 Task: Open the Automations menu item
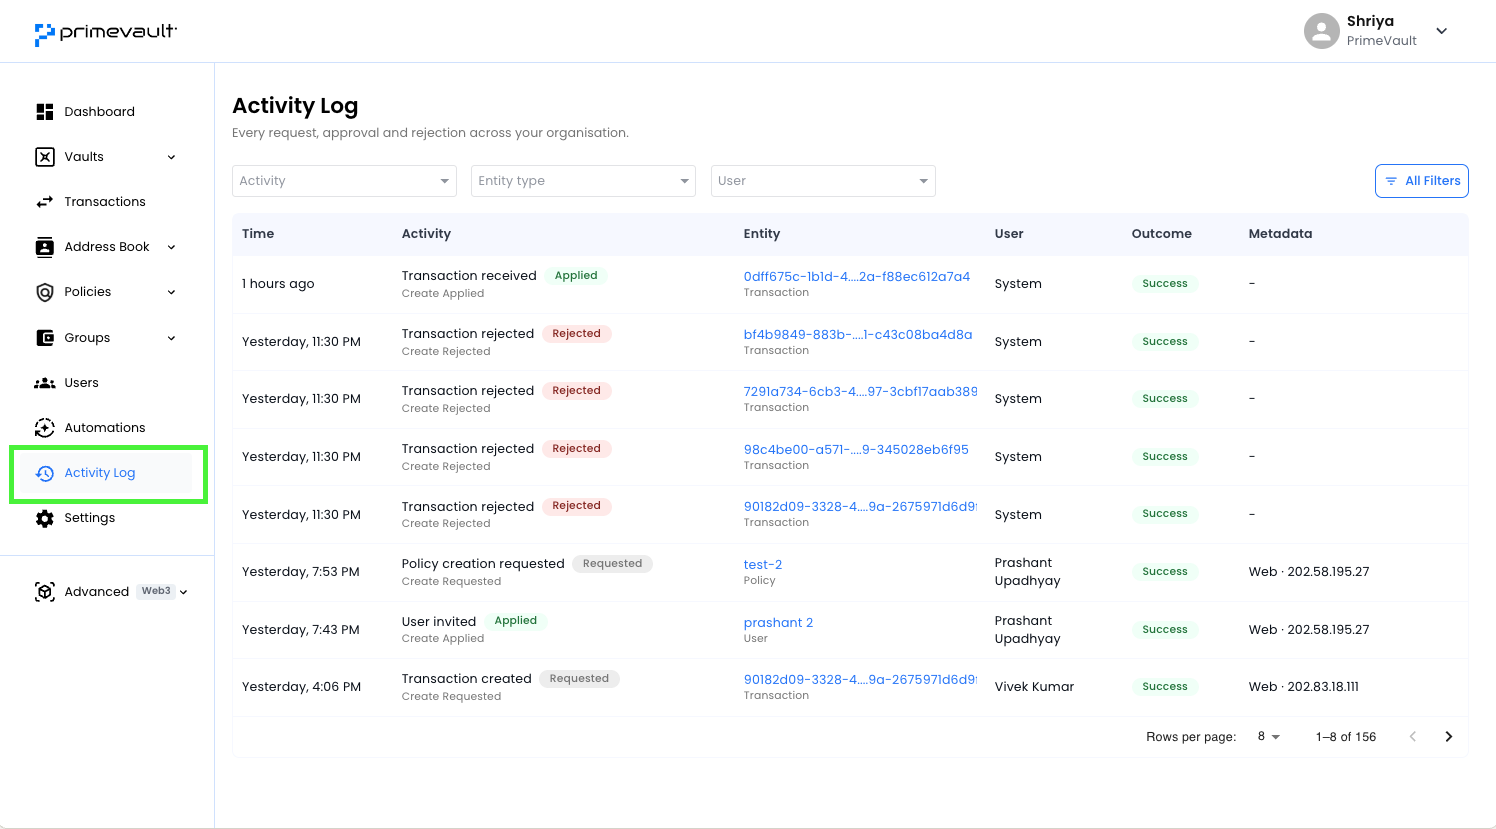(x=105, y=428)
